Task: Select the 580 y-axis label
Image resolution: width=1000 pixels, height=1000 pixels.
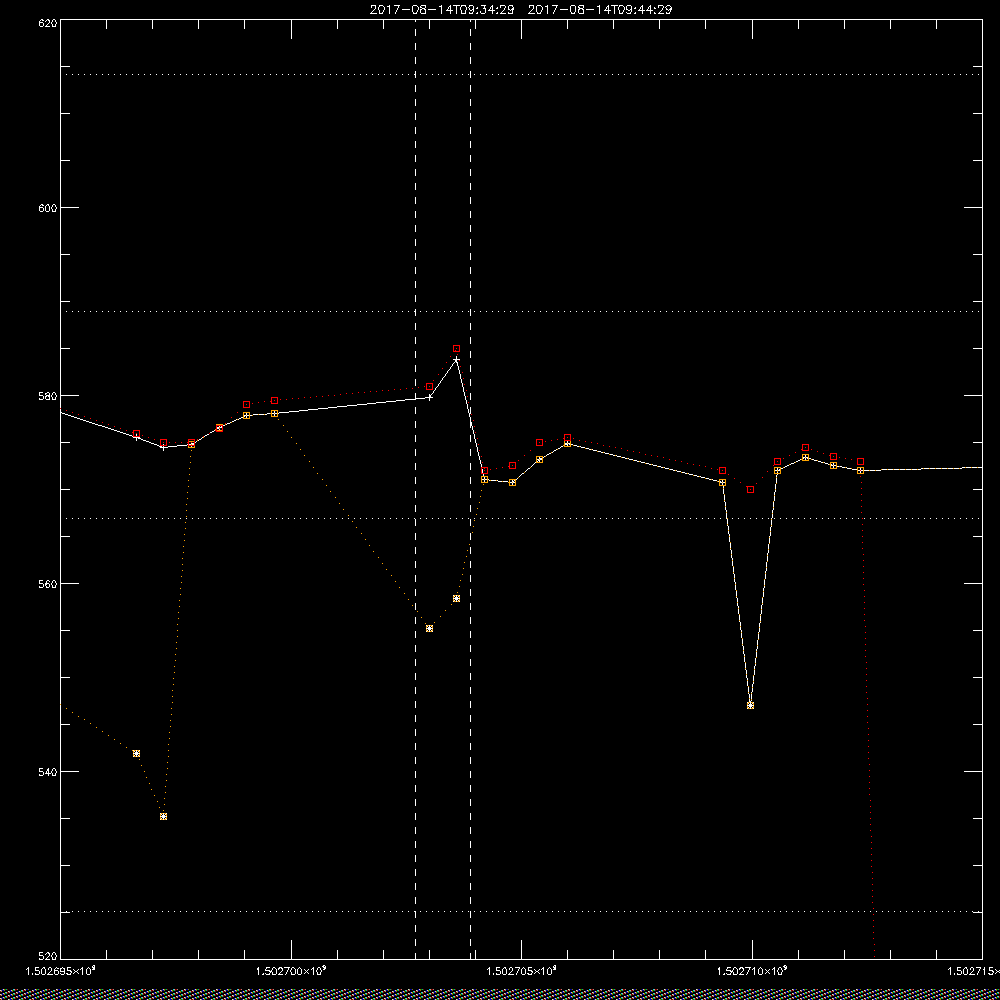Action: (48, 395)
